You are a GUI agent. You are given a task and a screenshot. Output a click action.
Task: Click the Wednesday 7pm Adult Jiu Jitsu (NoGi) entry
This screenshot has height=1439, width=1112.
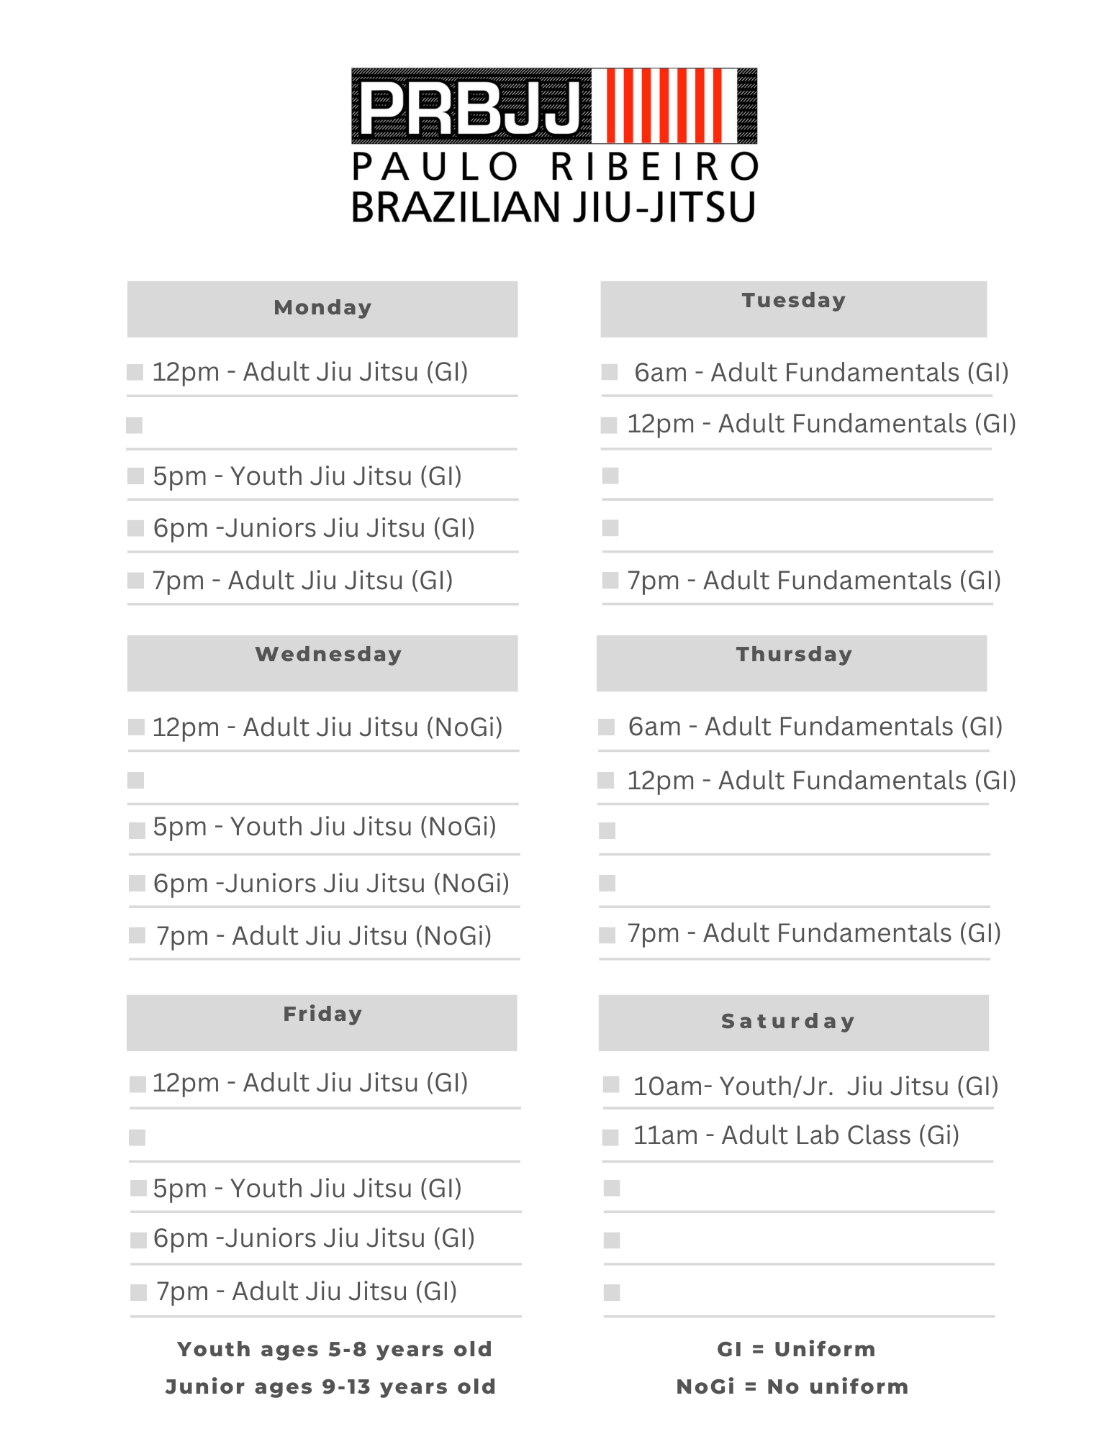click(324, 936)
